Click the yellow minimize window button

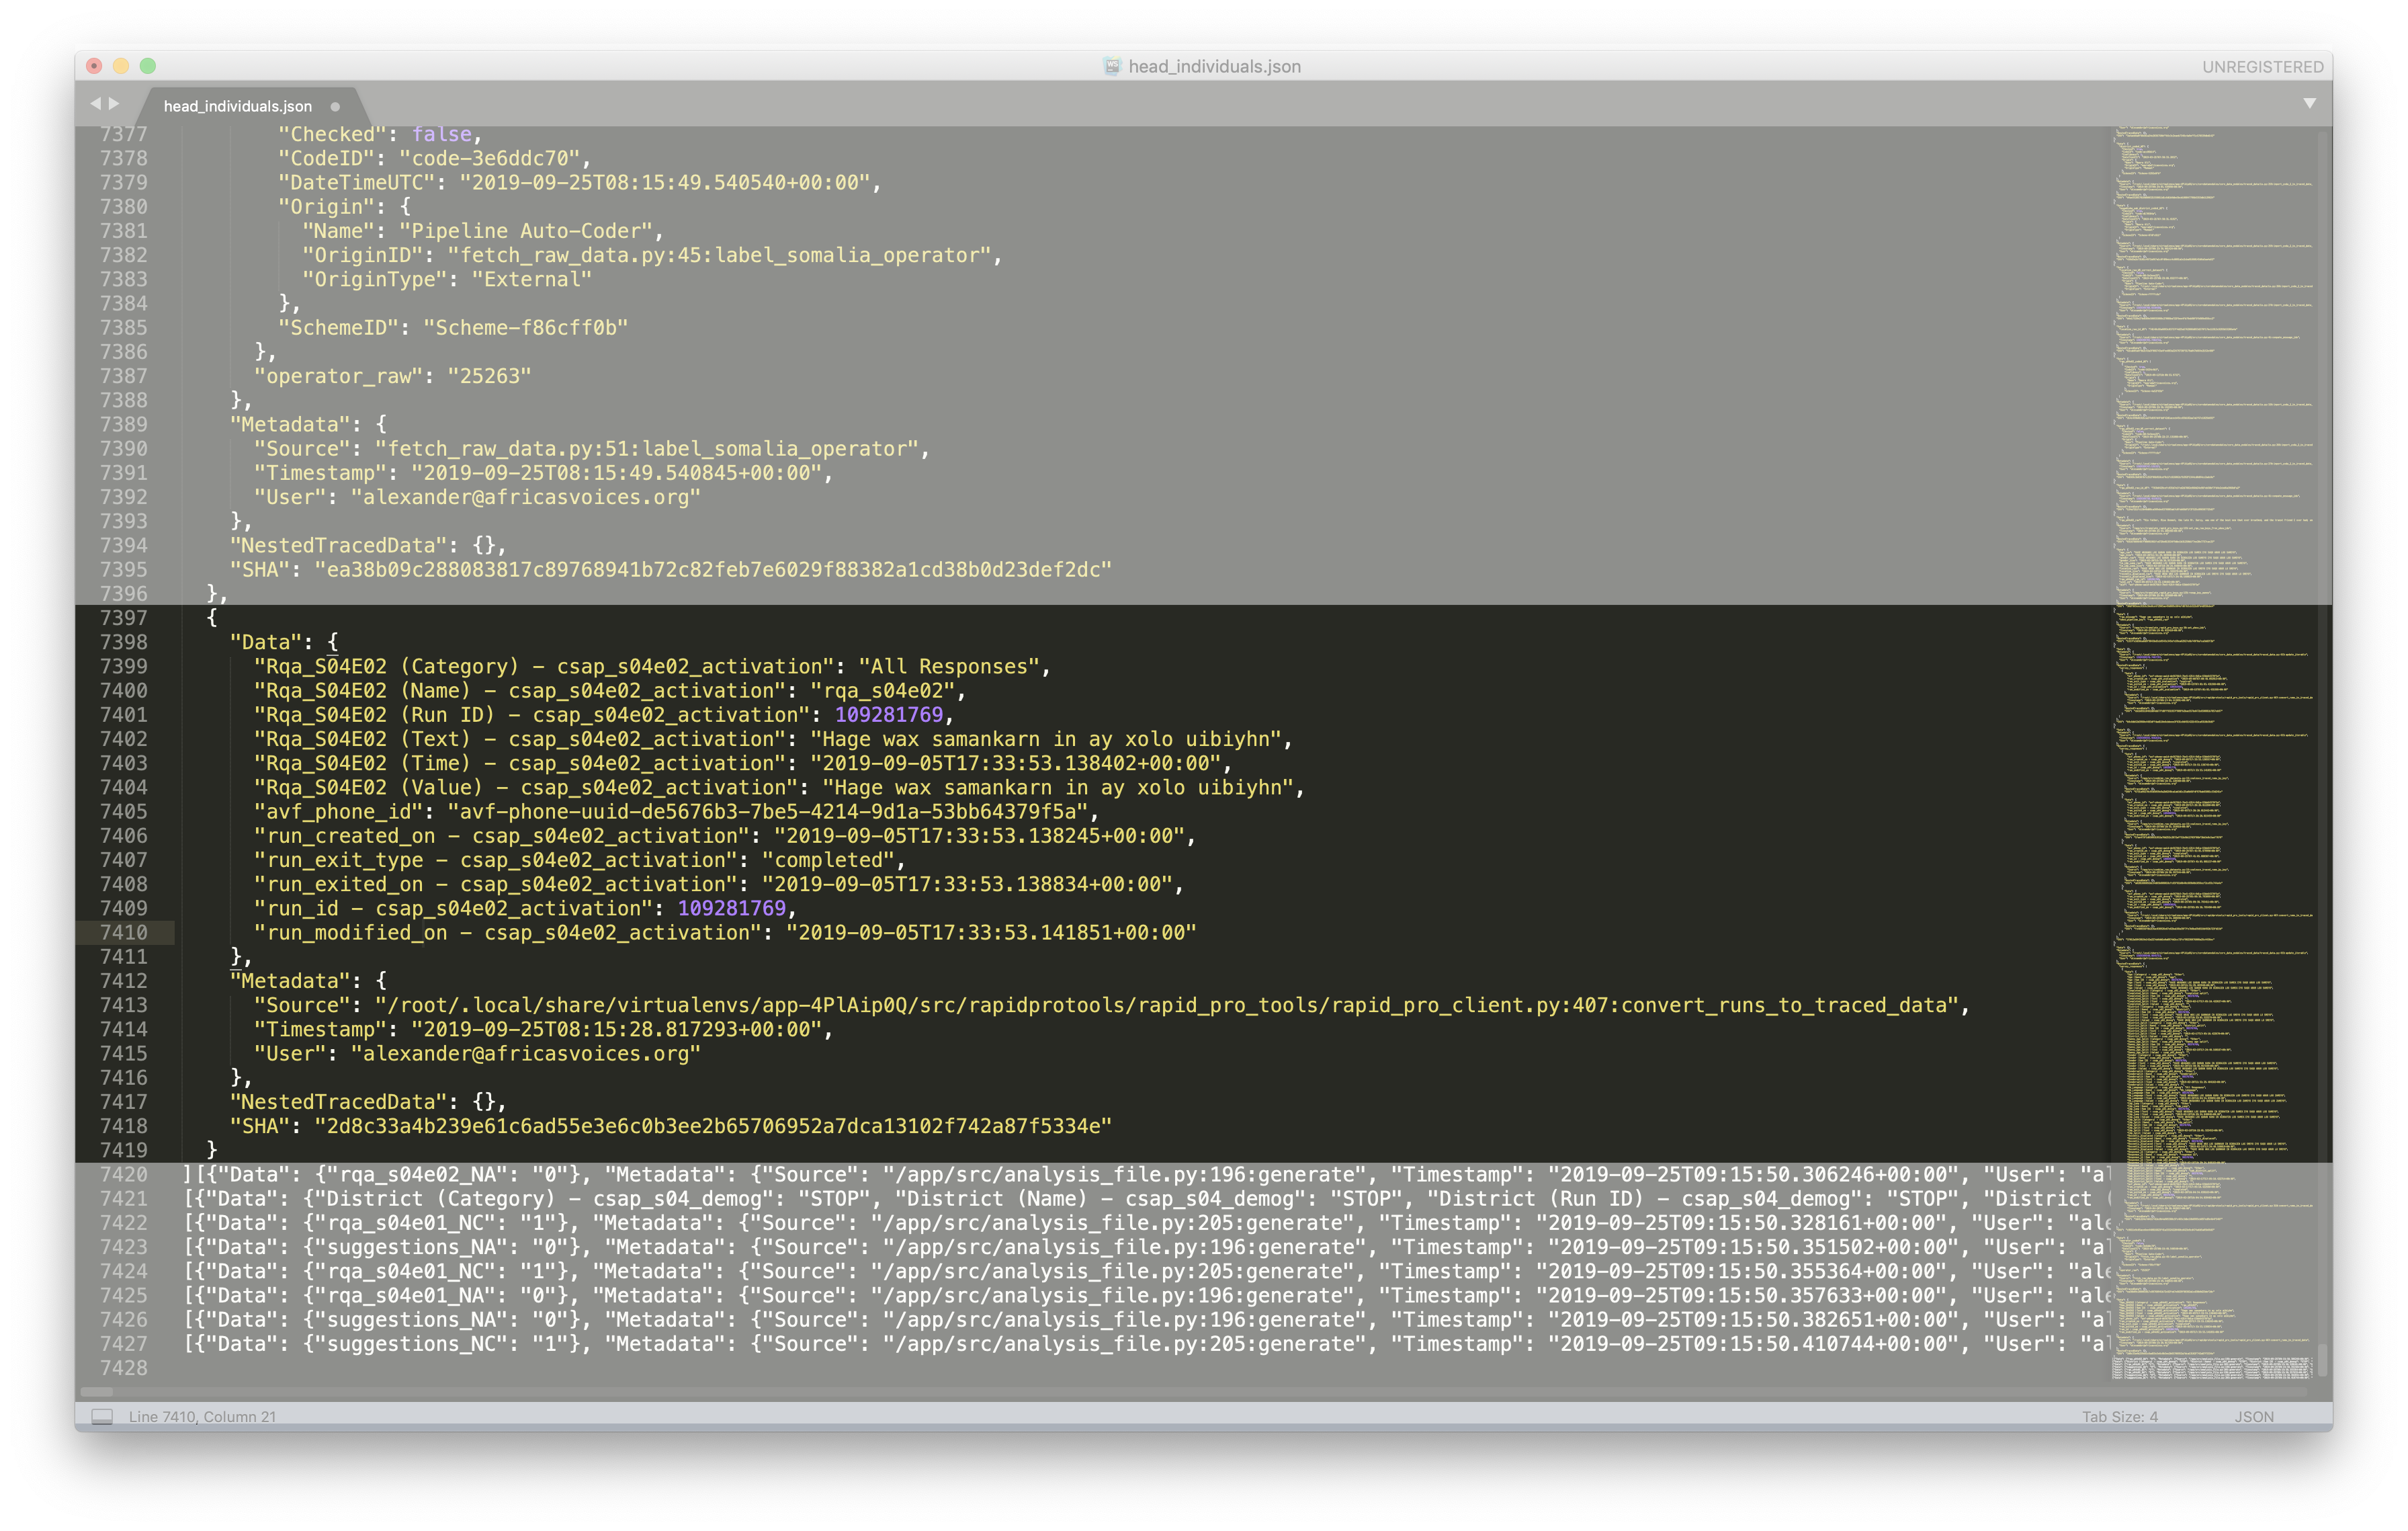[121, 66]
